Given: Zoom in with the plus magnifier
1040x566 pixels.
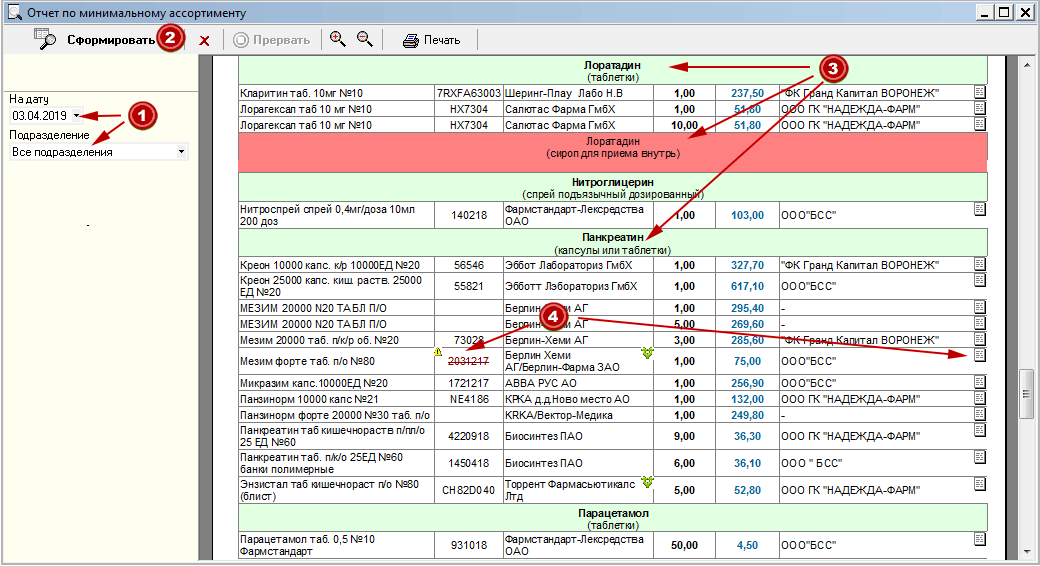Looking at the screenshot, I should pyautogui.click(x=338, y=39).
